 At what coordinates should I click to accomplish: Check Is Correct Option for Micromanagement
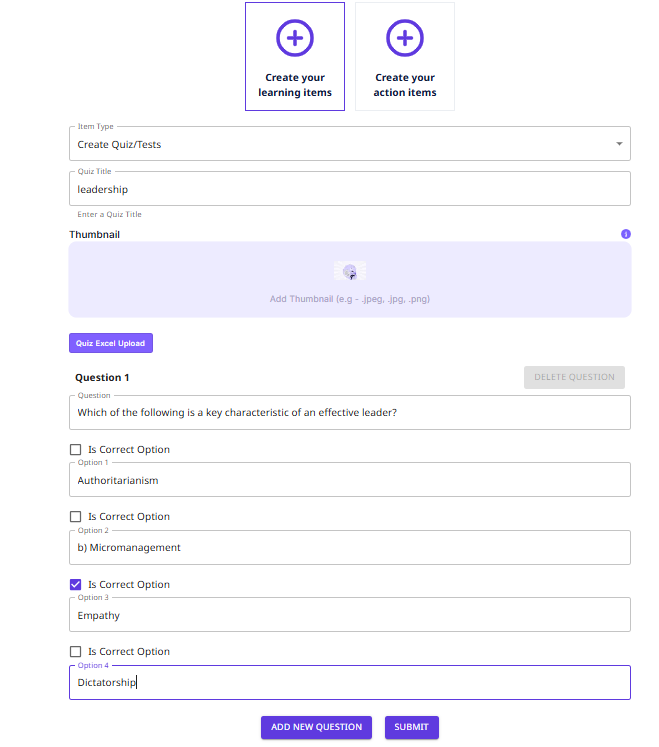click(76, 517)
